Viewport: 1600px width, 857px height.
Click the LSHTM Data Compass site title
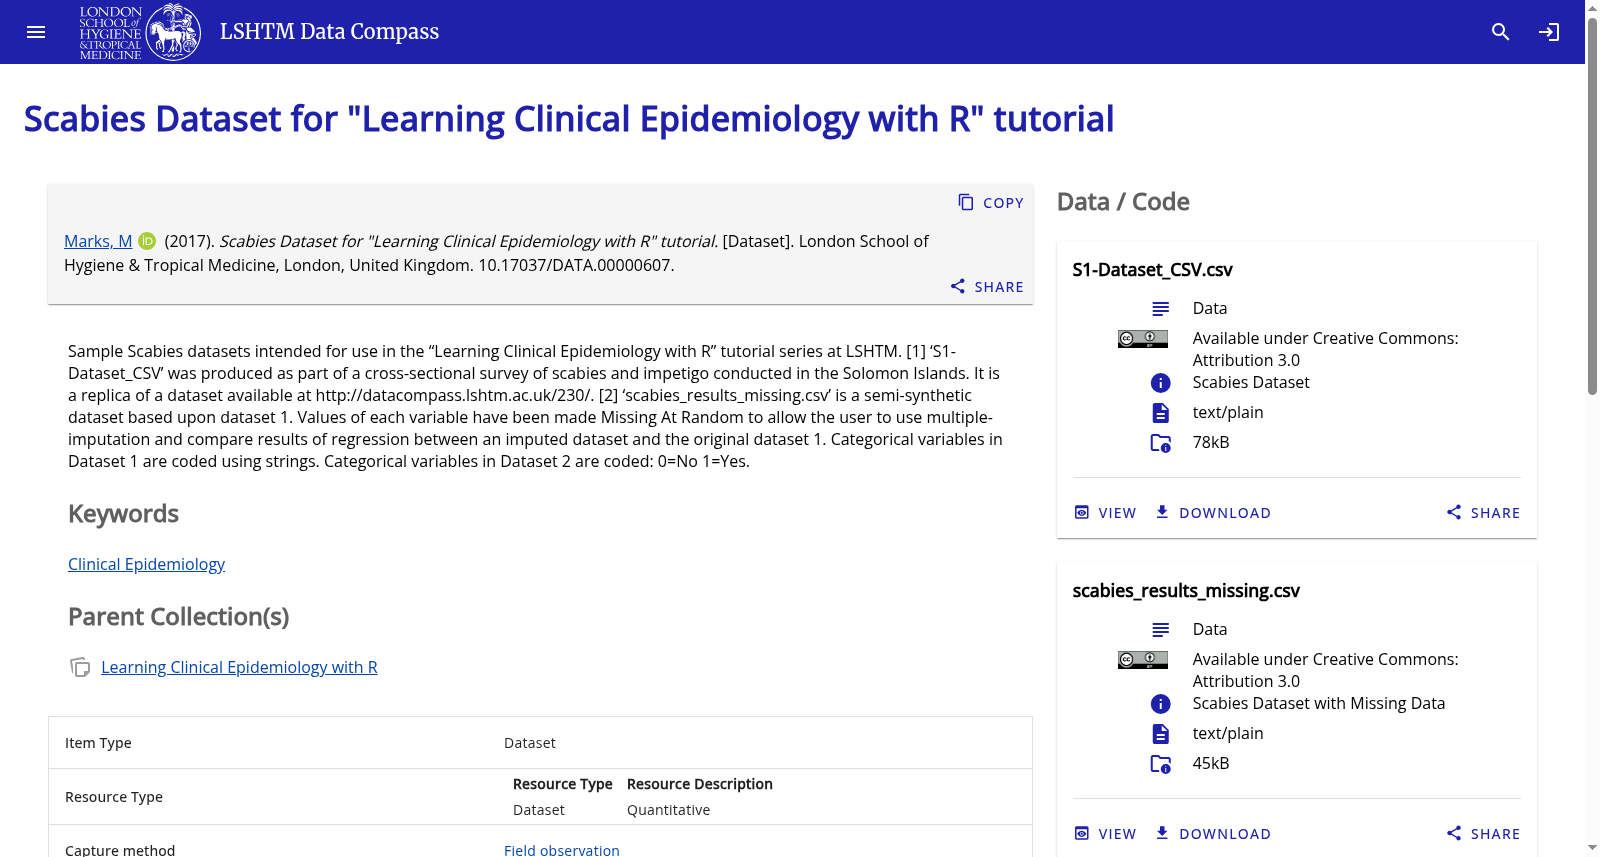coord(329,32)
